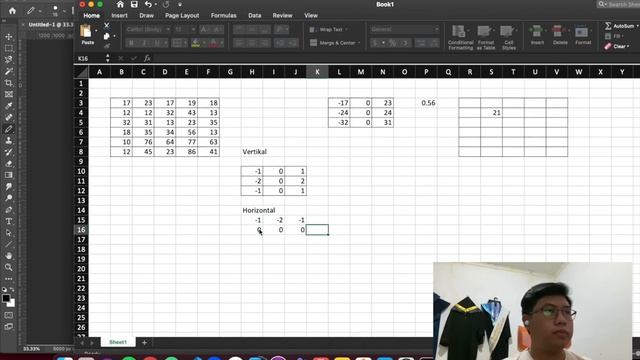
Task: Switch to the Review tab
Action: point(282,16)
